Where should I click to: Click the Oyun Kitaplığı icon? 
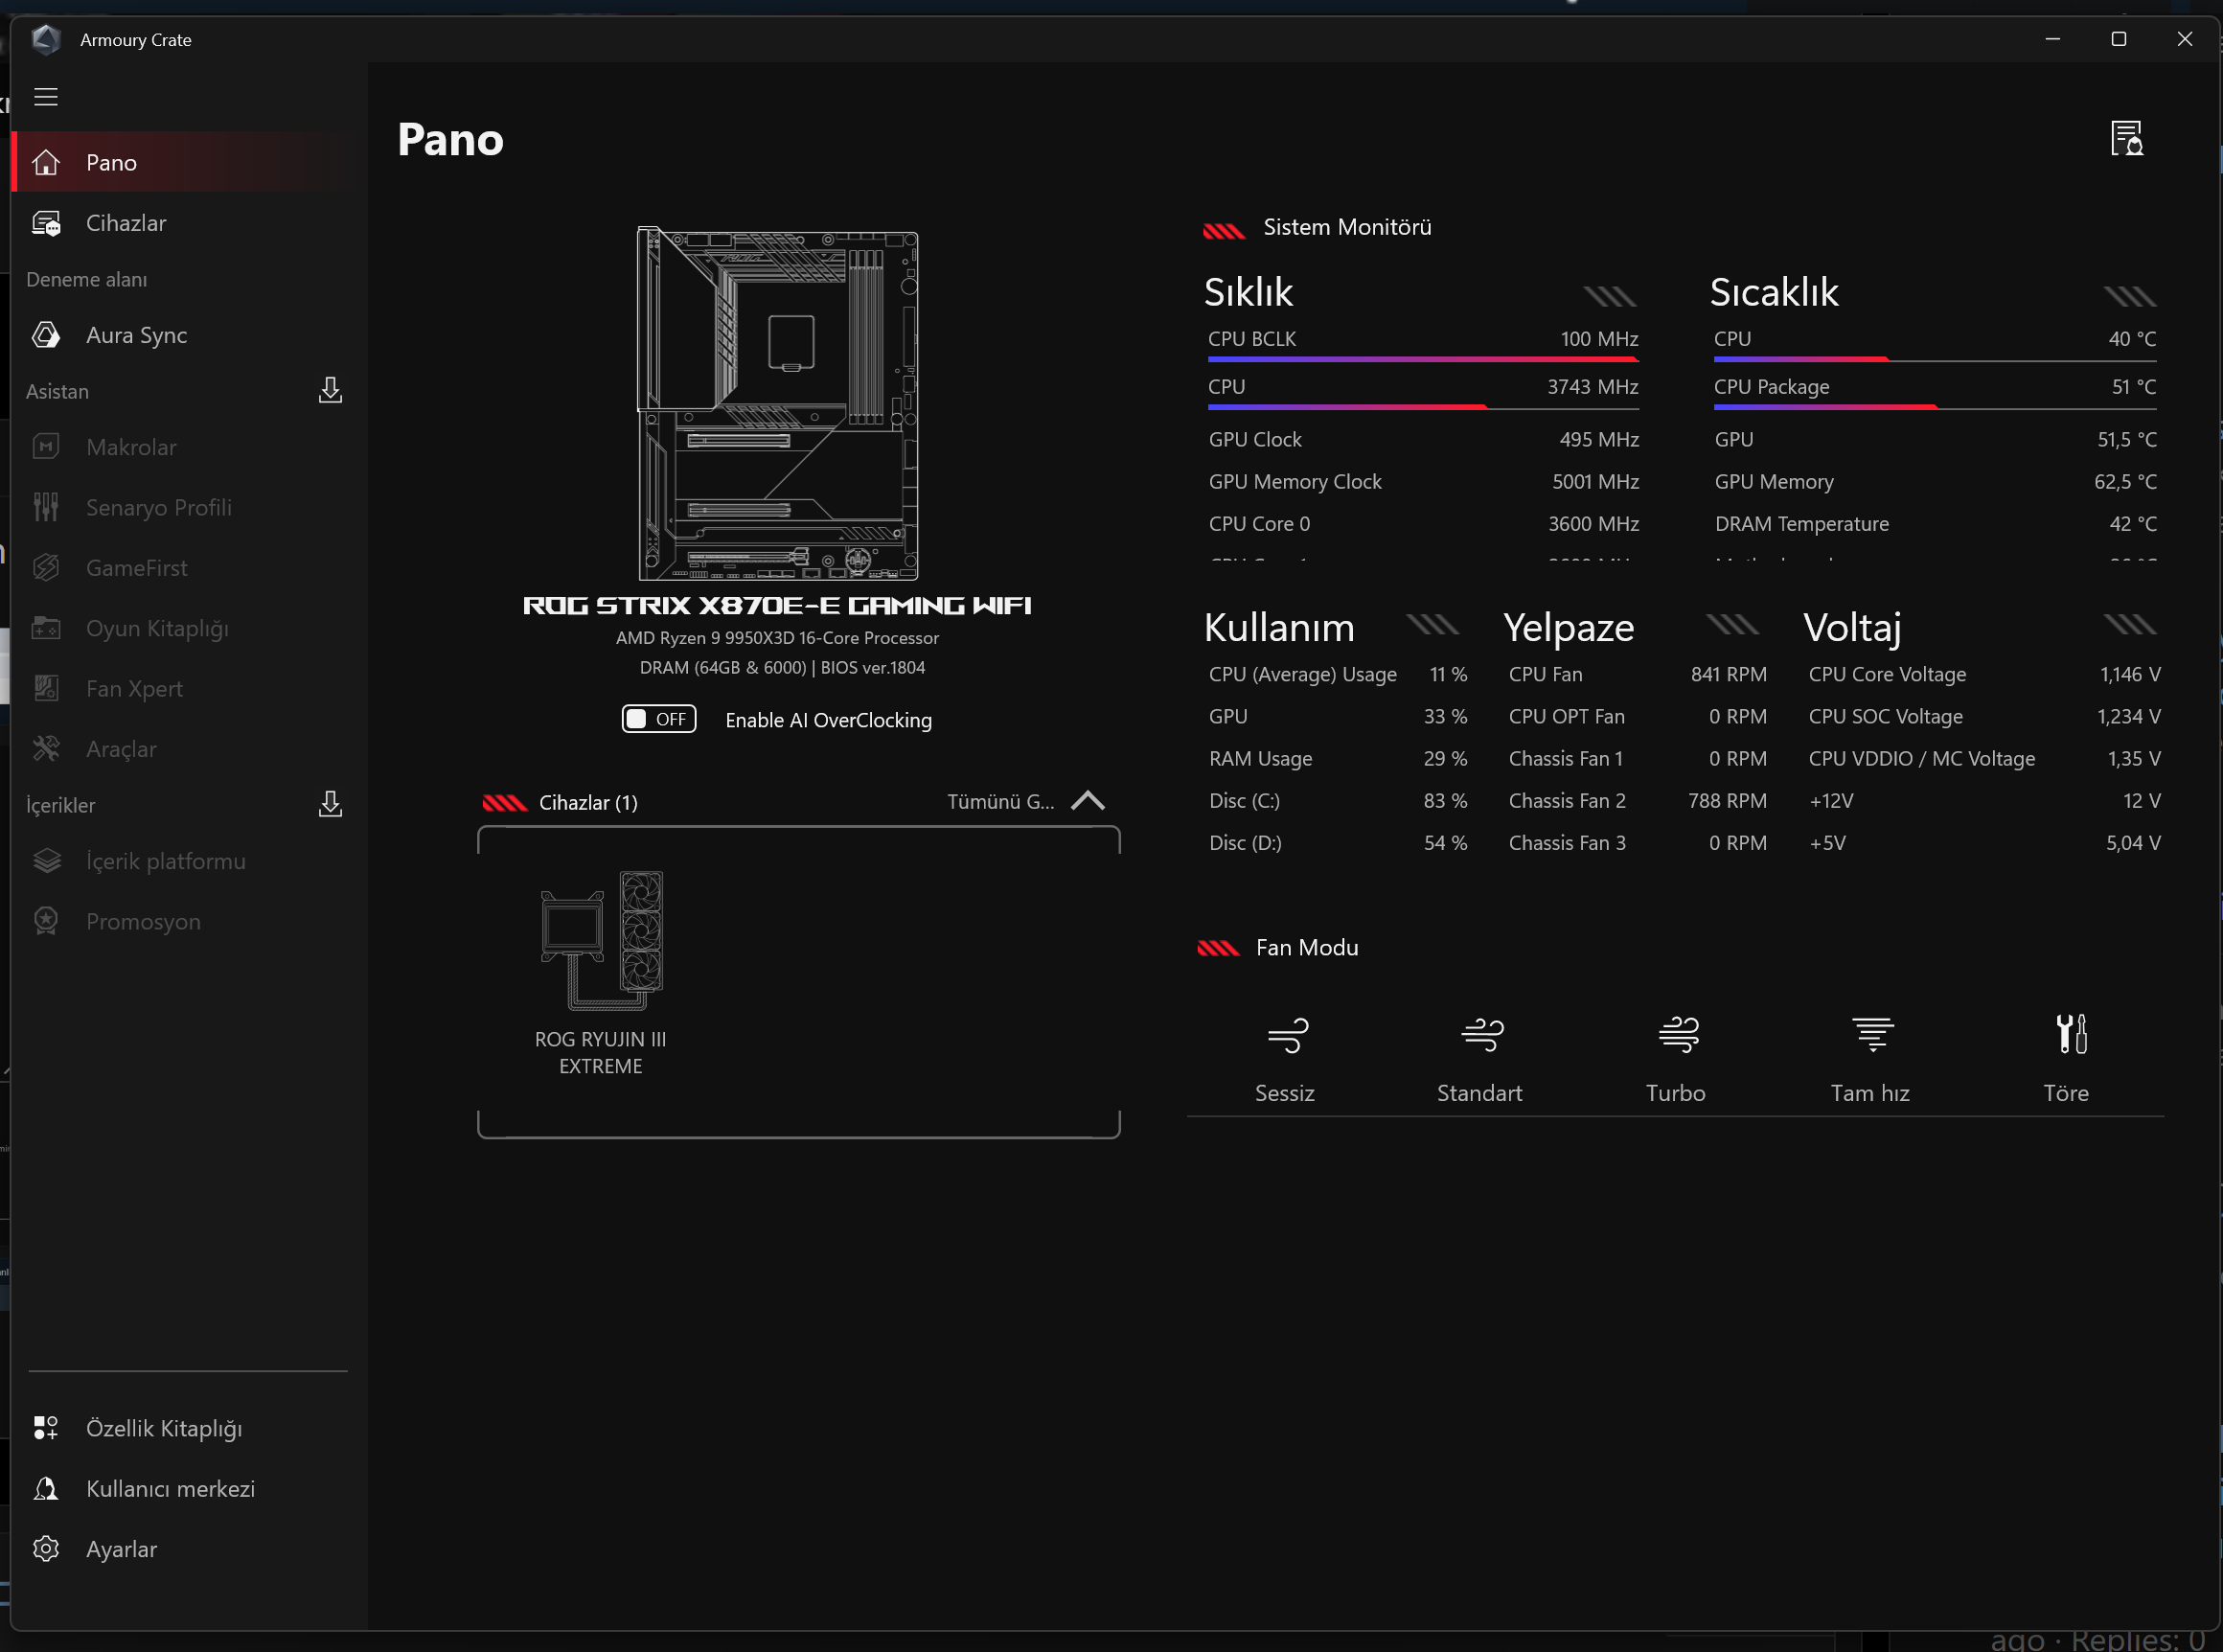(46, 628)
